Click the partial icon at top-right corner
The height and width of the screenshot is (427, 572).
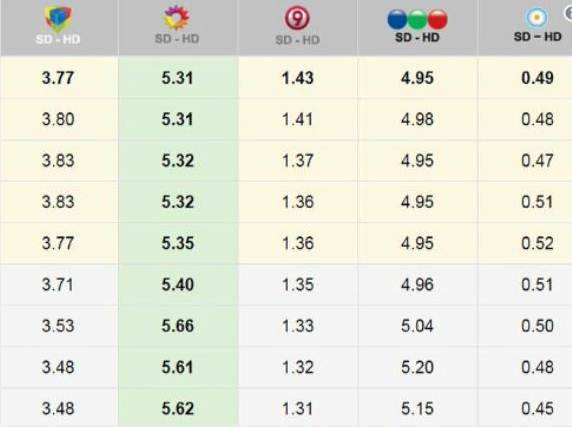pos(568,13)
